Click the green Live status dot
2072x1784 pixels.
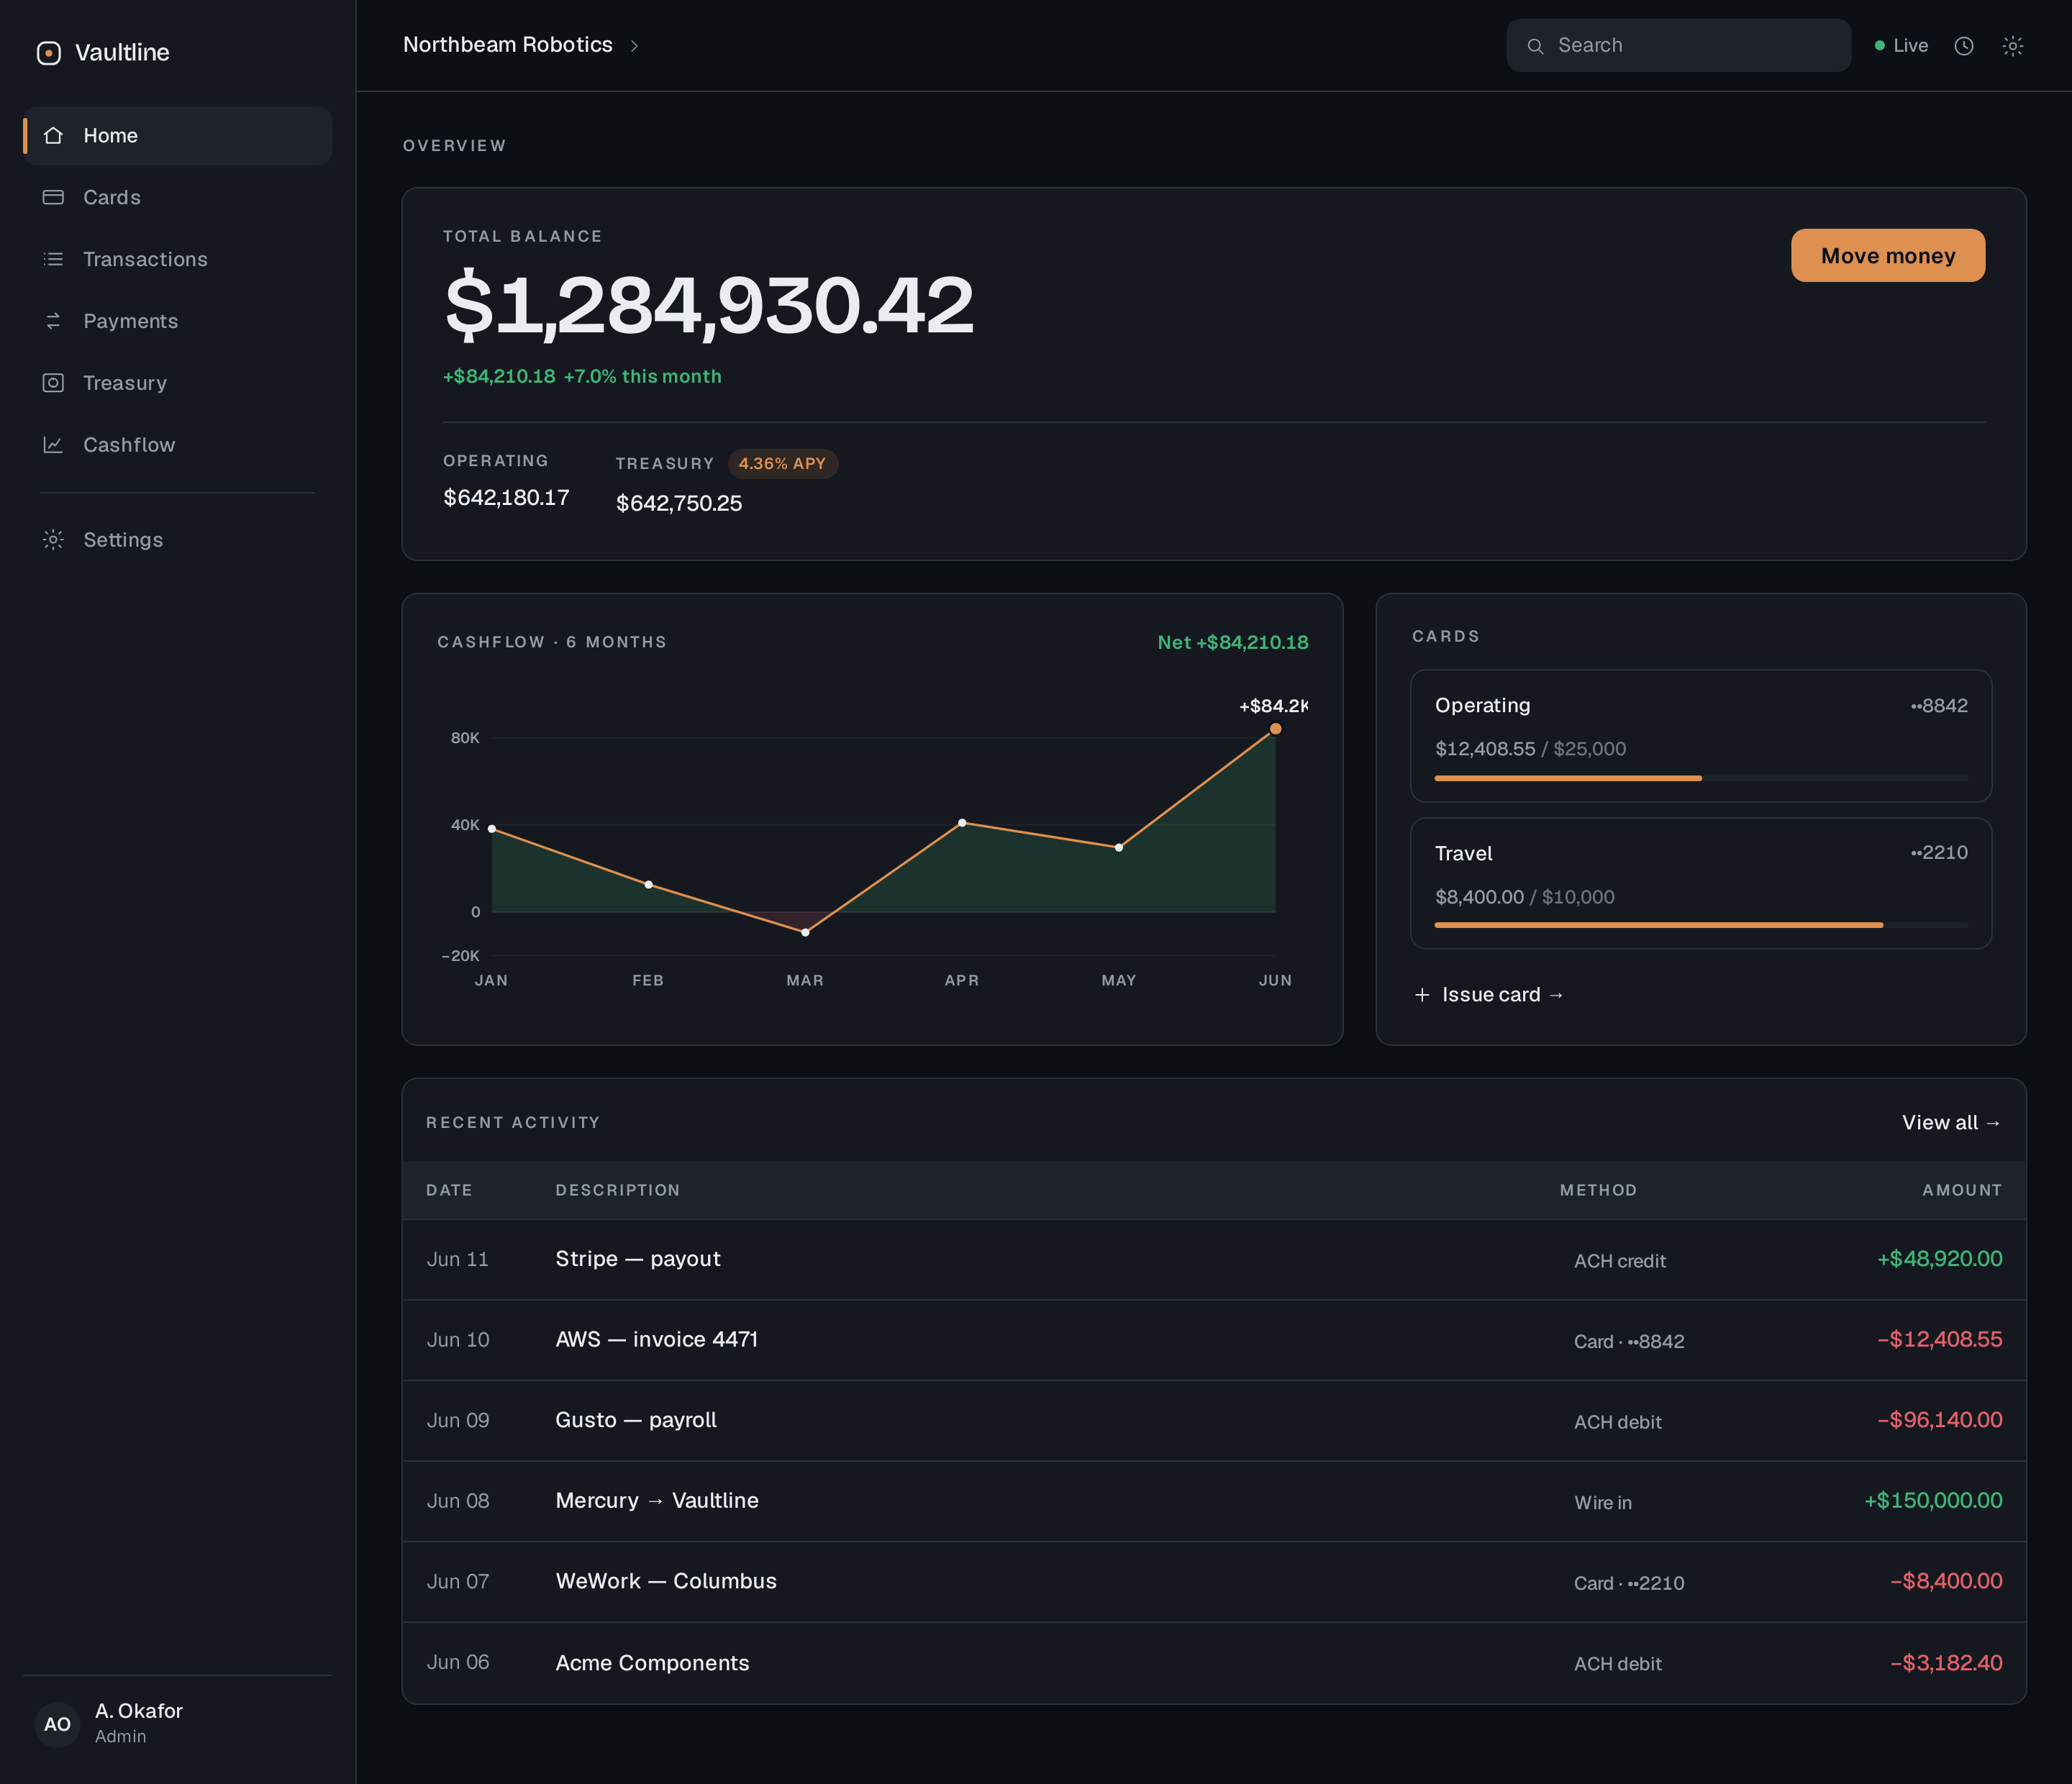coord(1879,46)
